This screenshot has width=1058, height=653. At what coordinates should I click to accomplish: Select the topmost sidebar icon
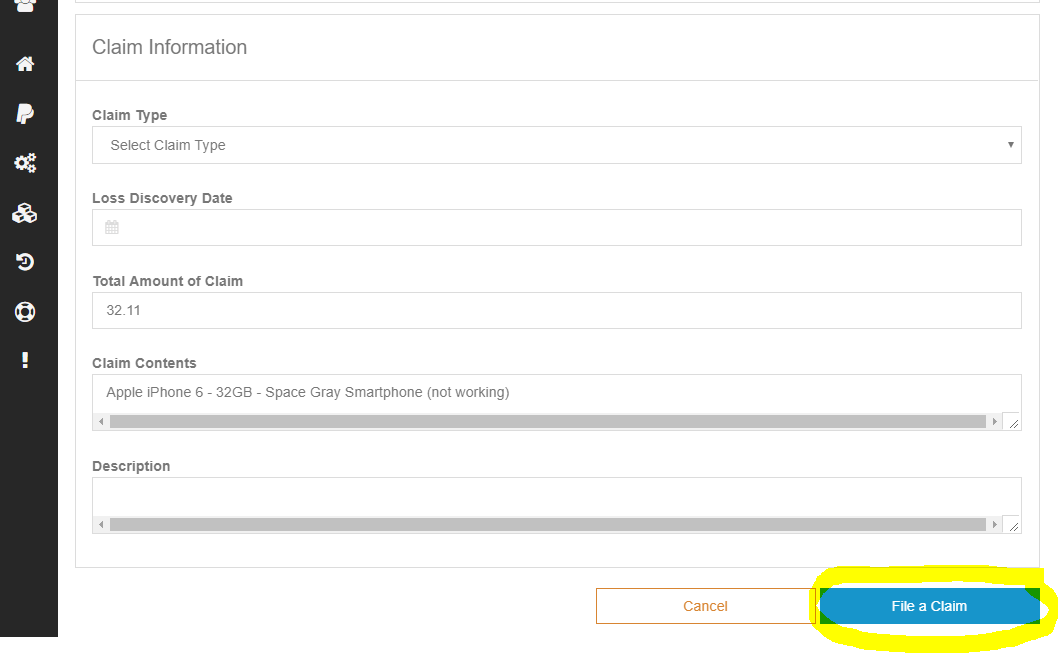click(25, 6)
